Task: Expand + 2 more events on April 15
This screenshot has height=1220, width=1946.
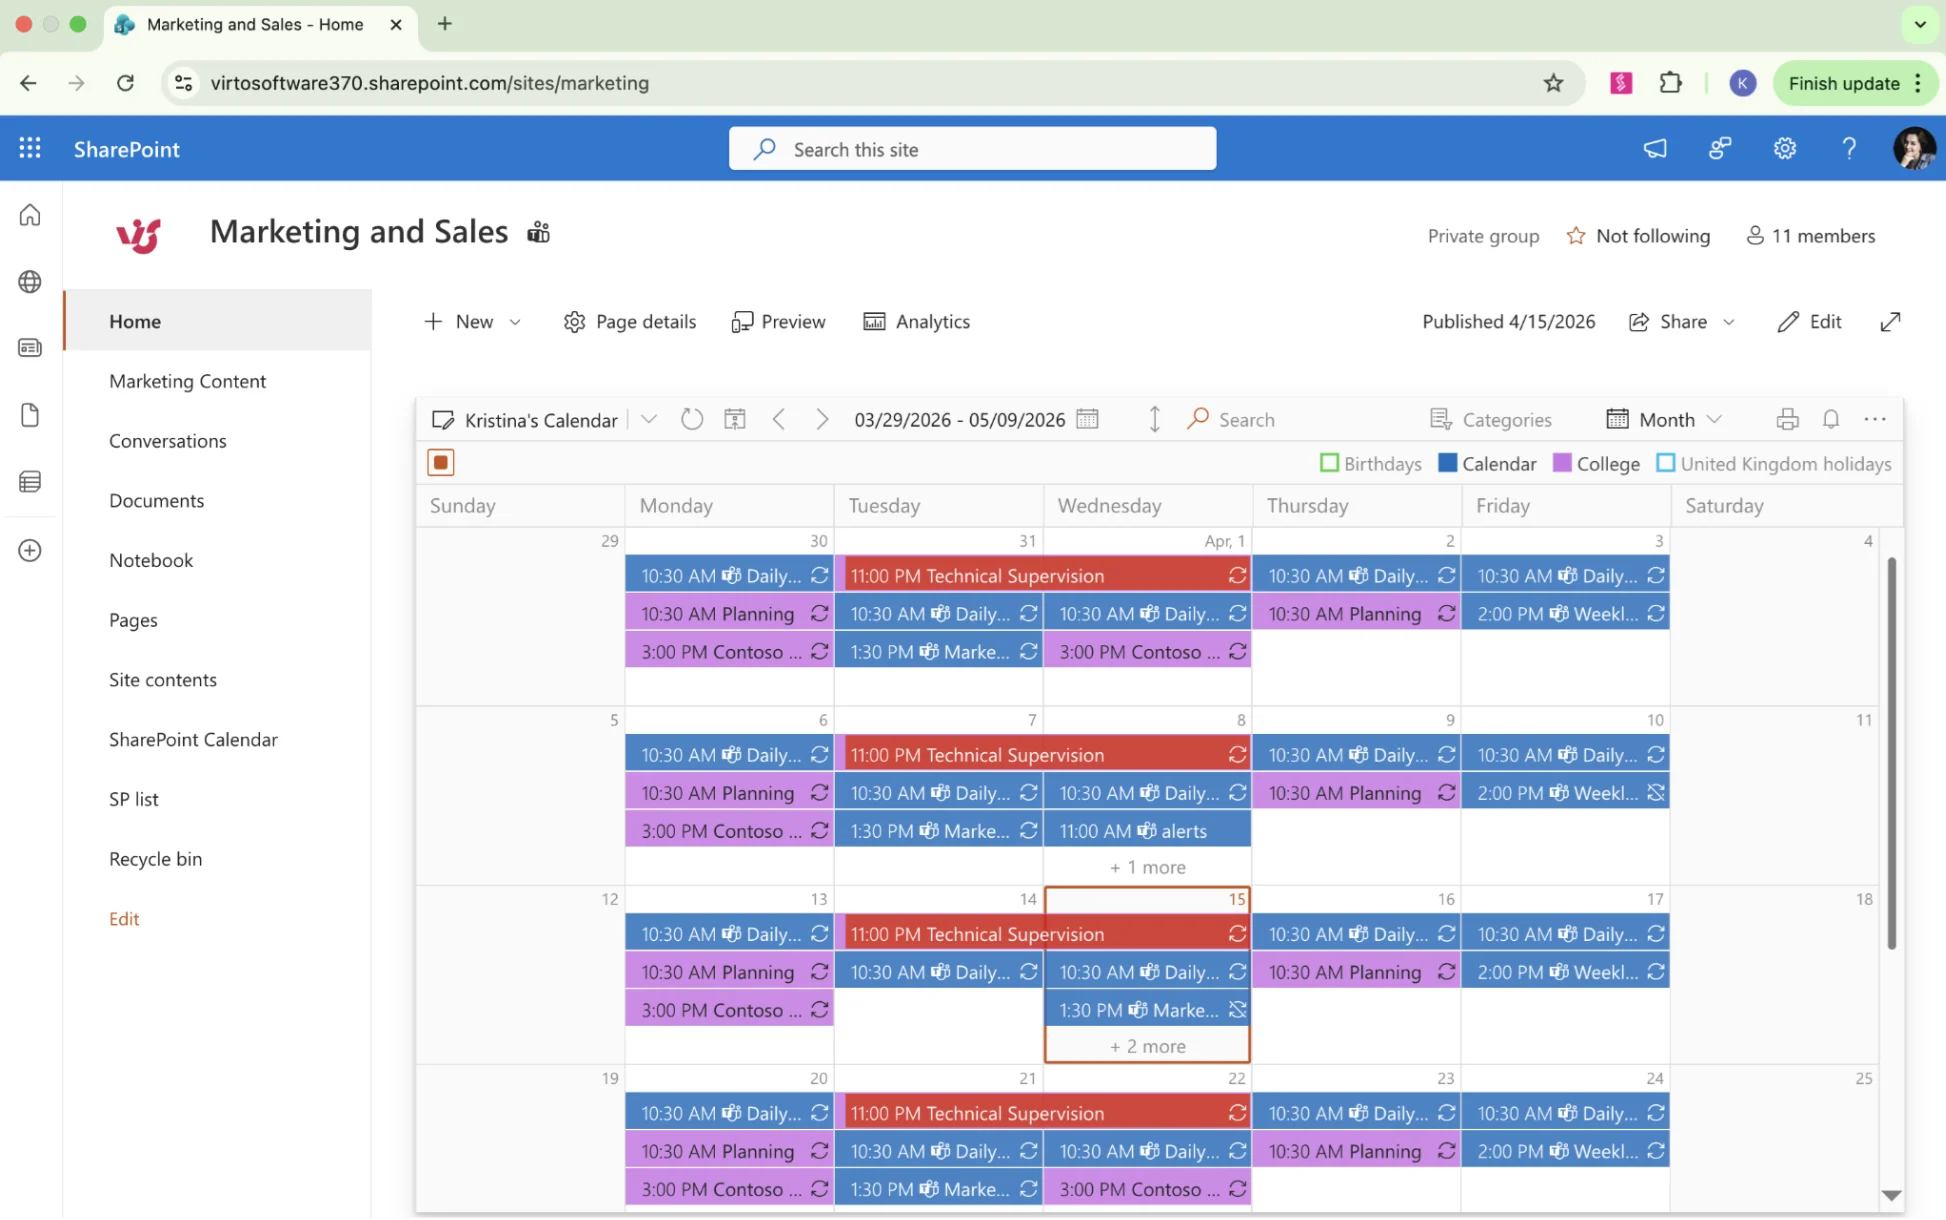Action: pyautogui.click(x=1147, y=1046)
